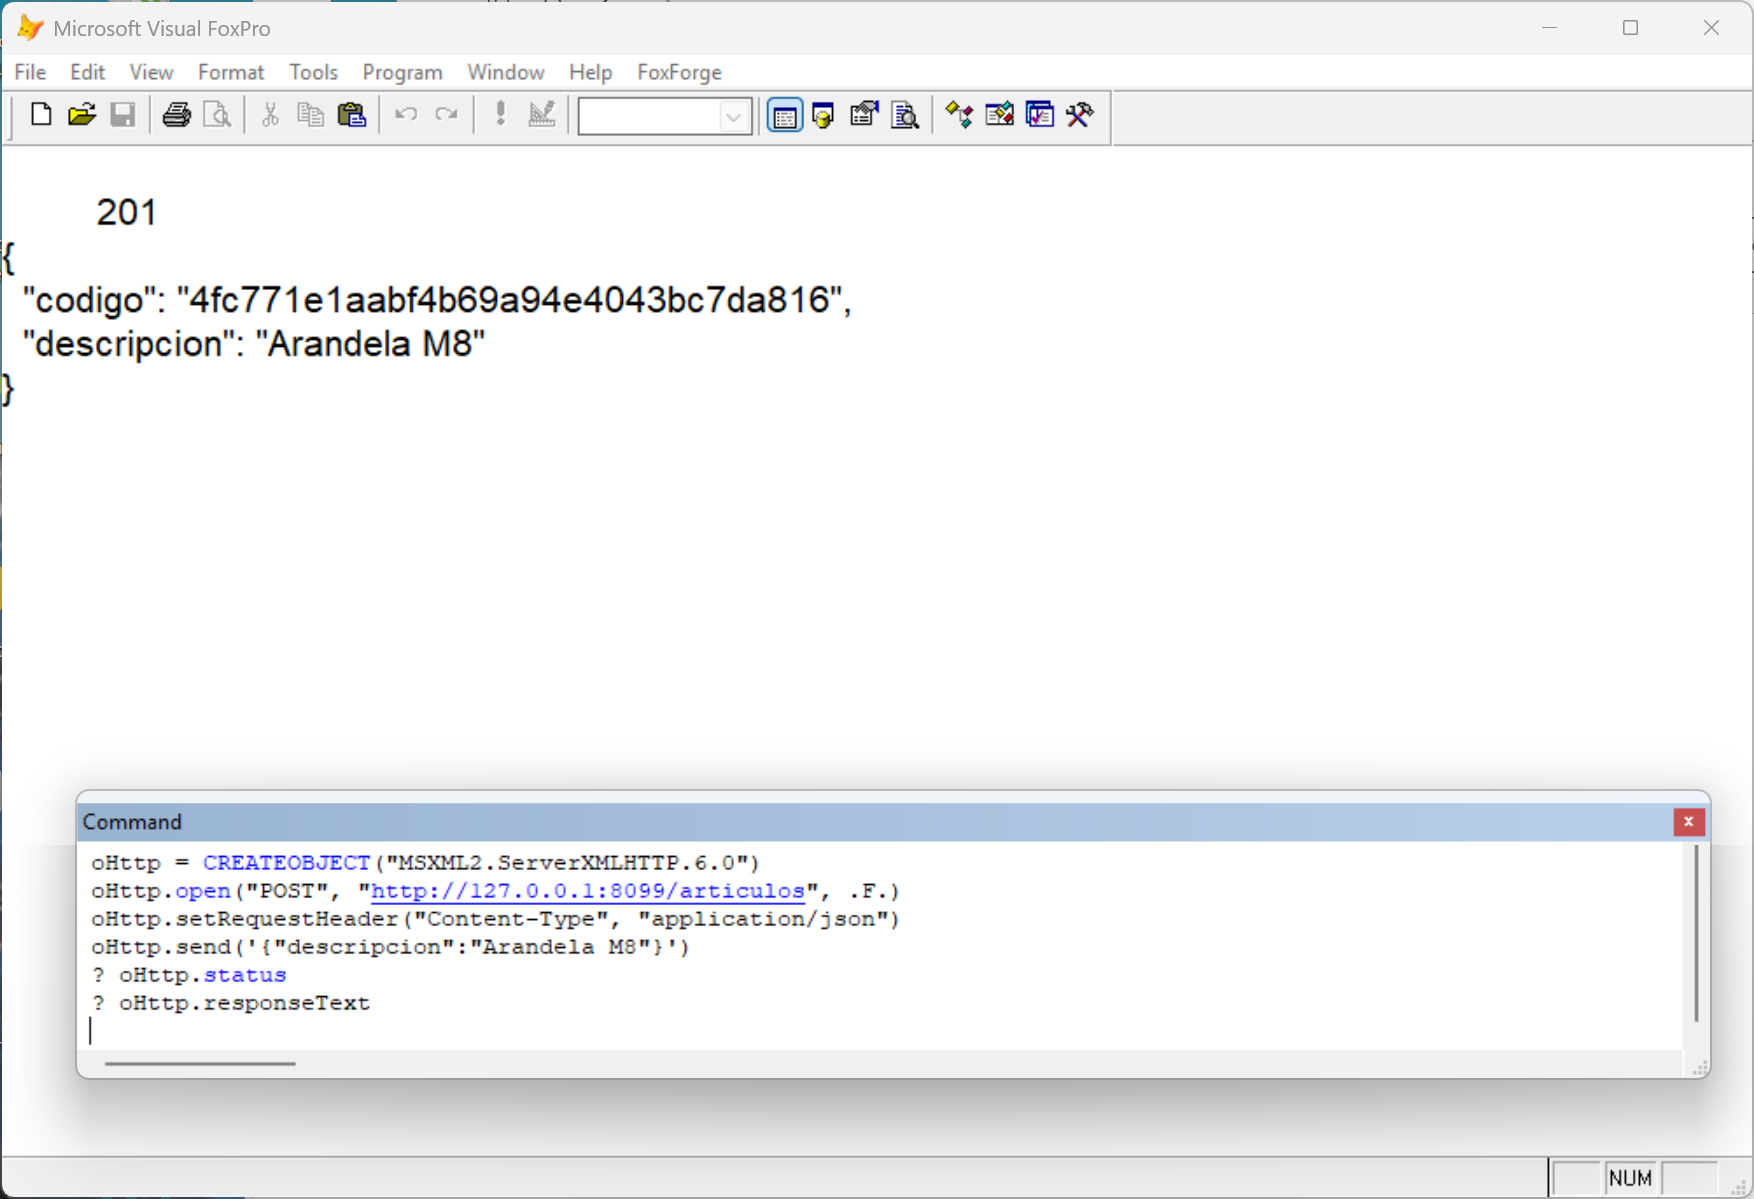Click the Command window vertical scrollbar
The image size is (1754, 1199).
[1696, 934]
